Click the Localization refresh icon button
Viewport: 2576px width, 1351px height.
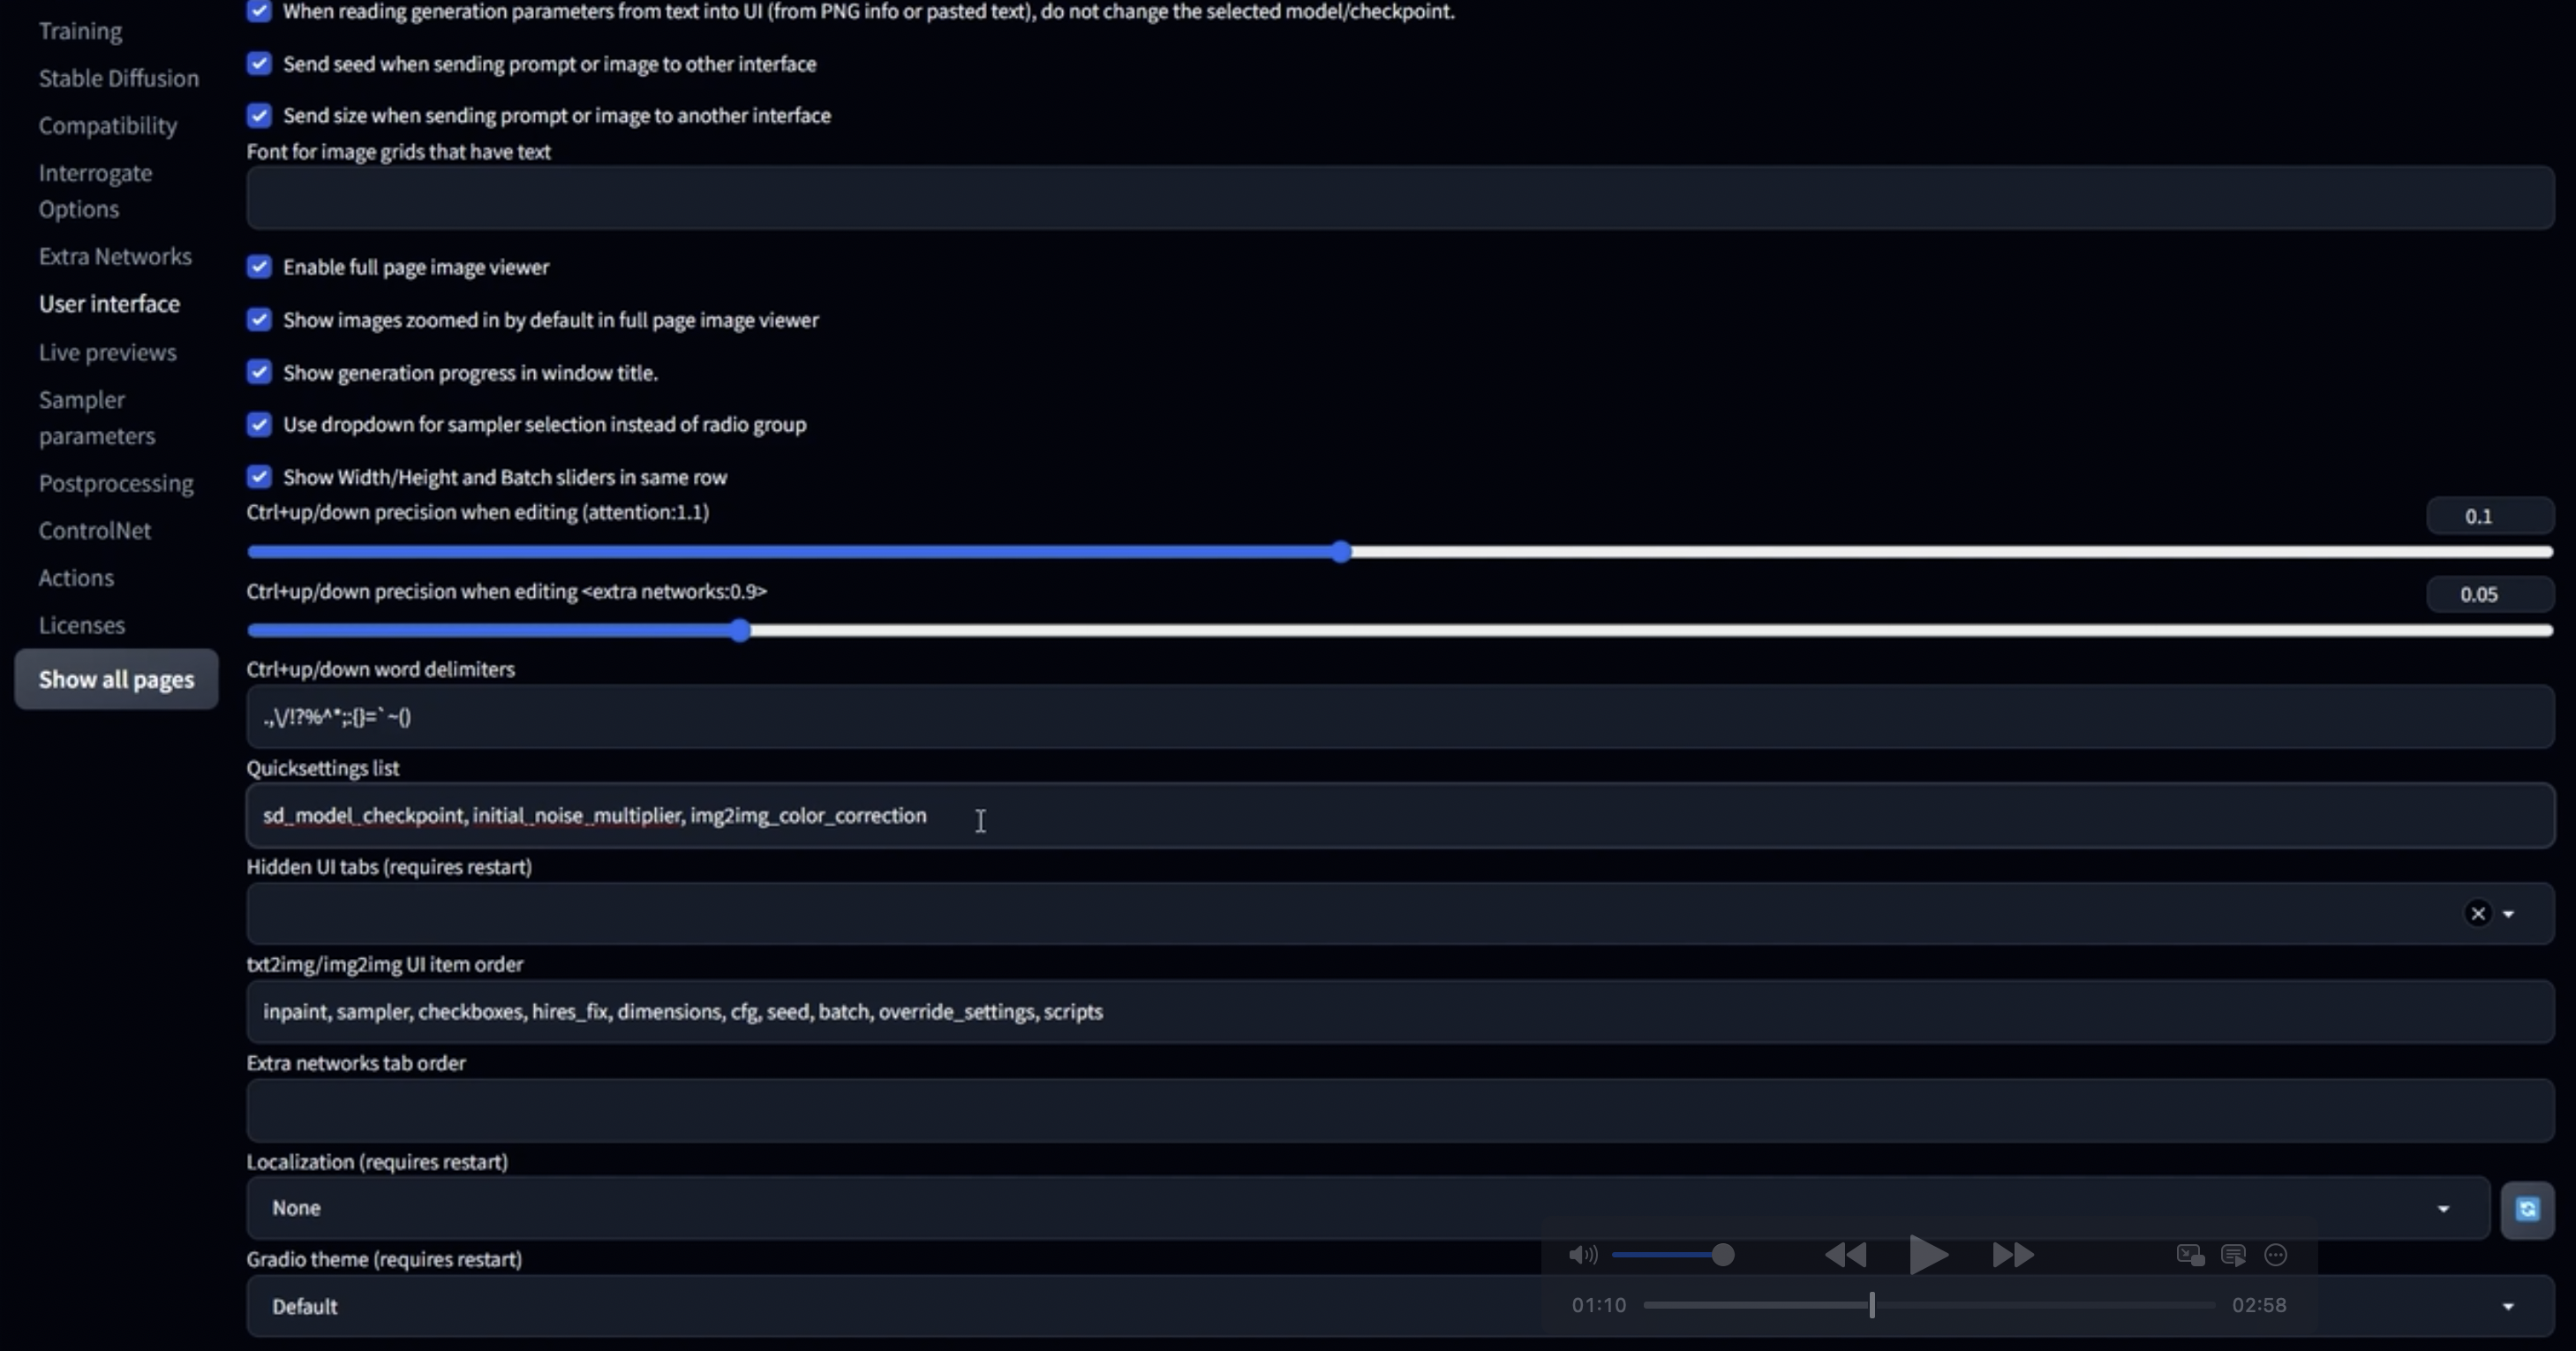pos(2526,1209)
